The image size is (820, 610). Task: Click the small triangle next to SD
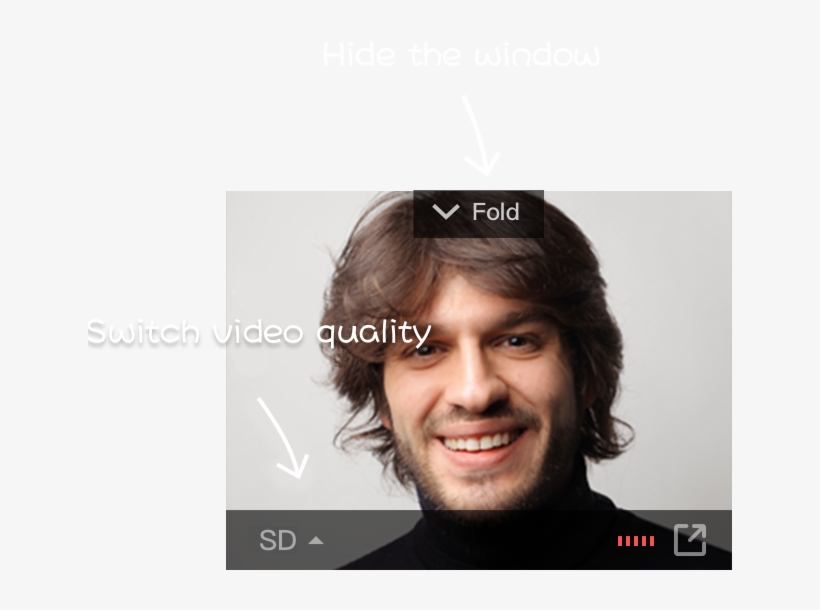316,540
